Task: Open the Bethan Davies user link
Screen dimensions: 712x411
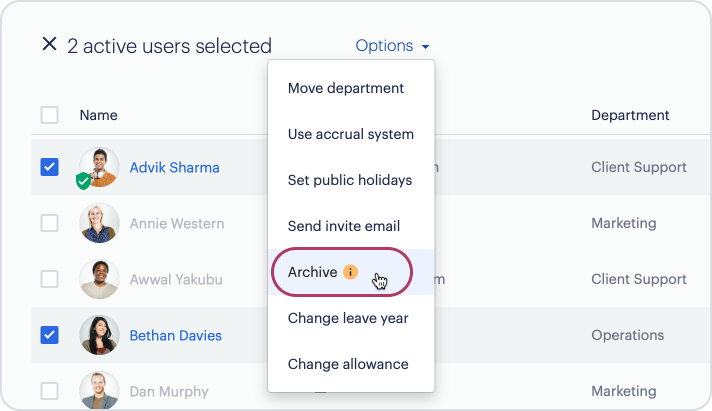Action: pos(176,336)
